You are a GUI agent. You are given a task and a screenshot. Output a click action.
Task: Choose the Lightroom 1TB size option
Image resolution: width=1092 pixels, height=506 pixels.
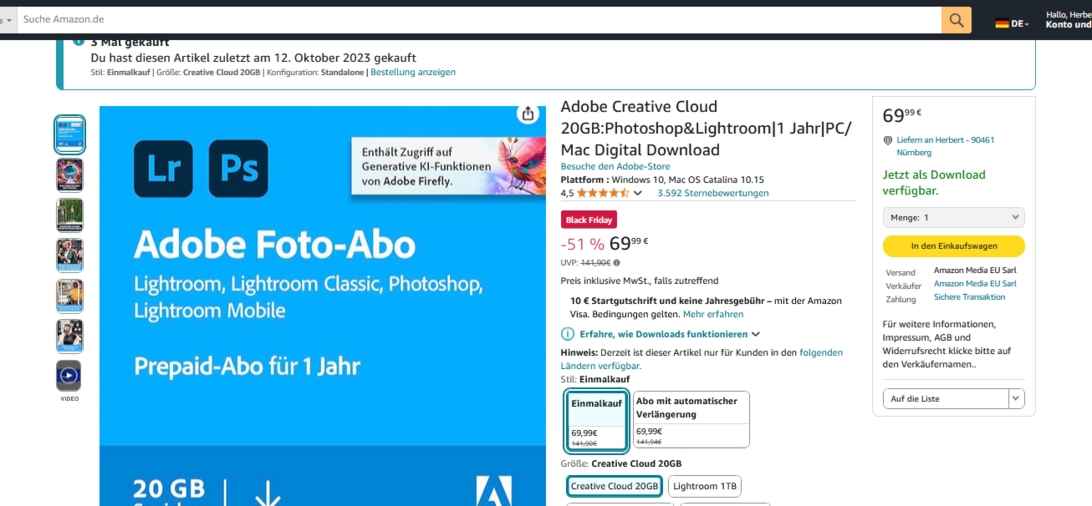coord(704,486)
